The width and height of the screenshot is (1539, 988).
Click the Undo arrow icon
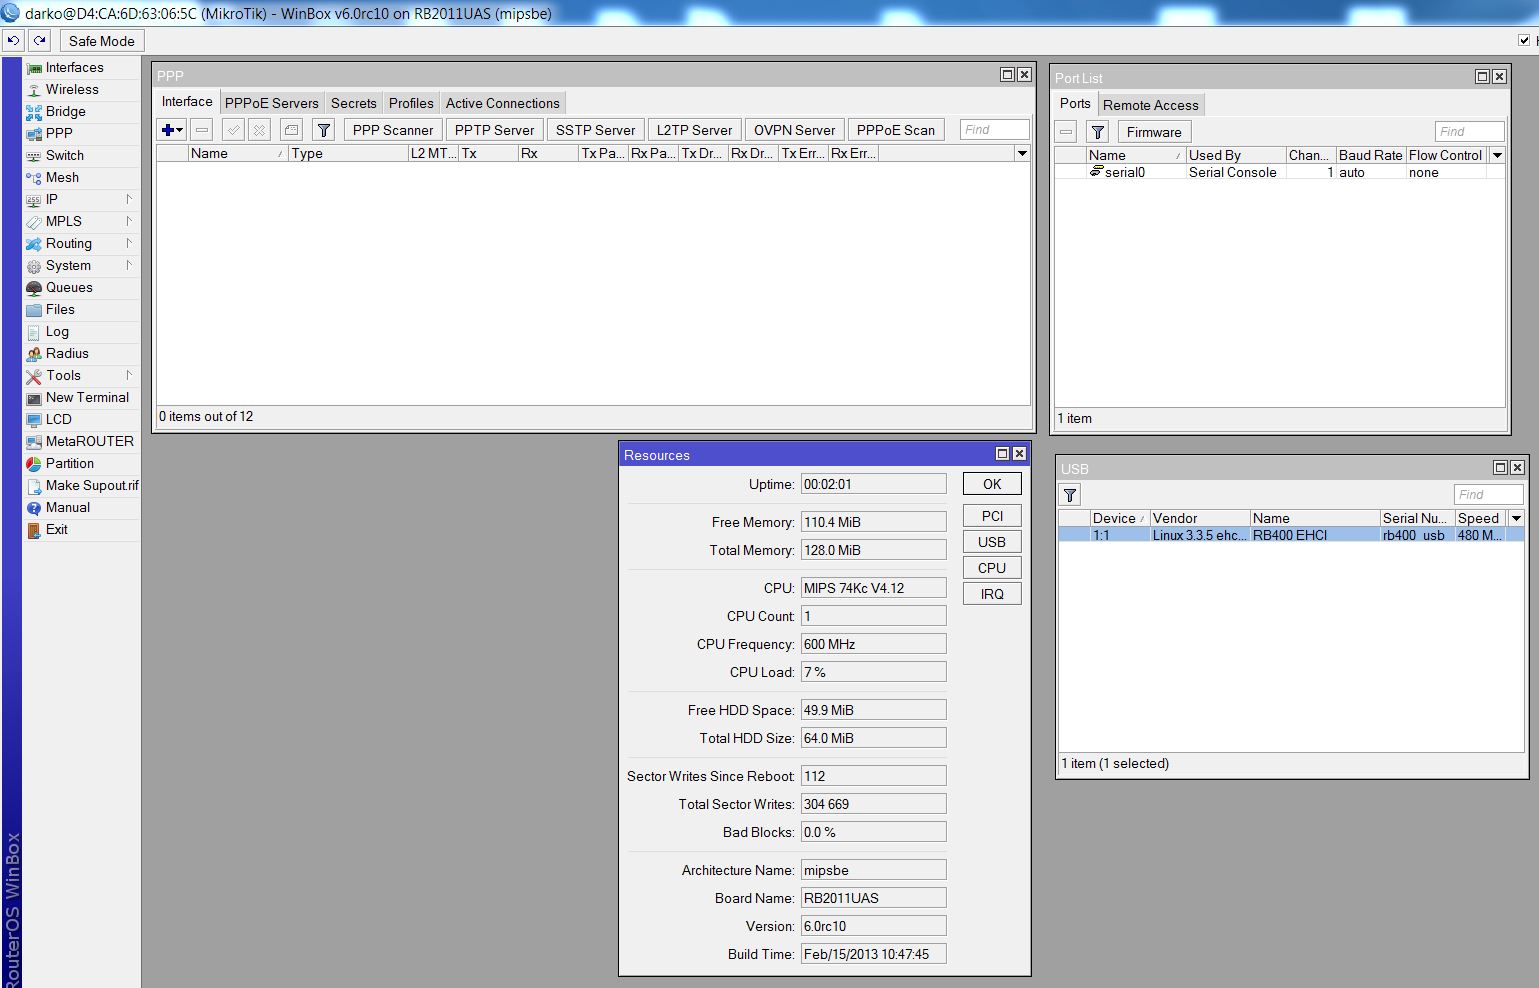13,41
